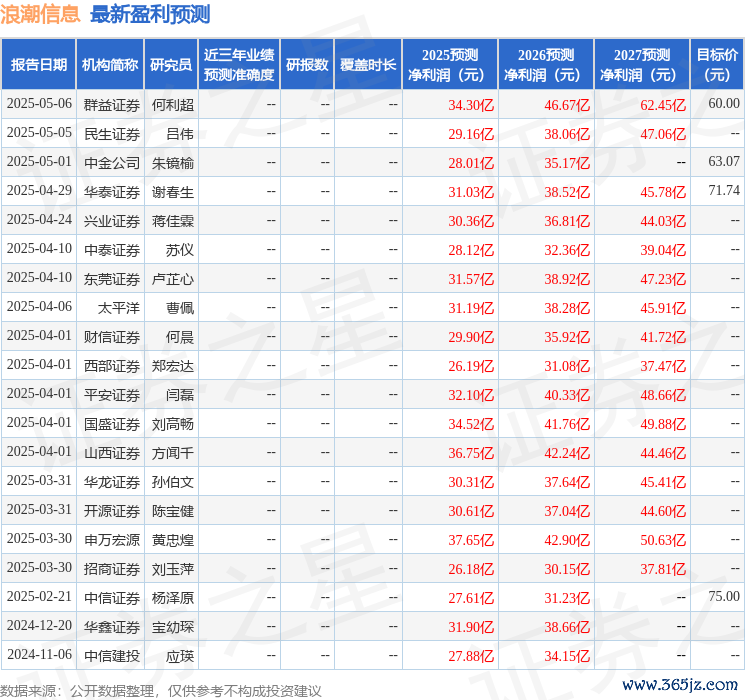The image size is (745, 700).
Task: Click the 覆盖时长 column header
Action: coord(368,65)
